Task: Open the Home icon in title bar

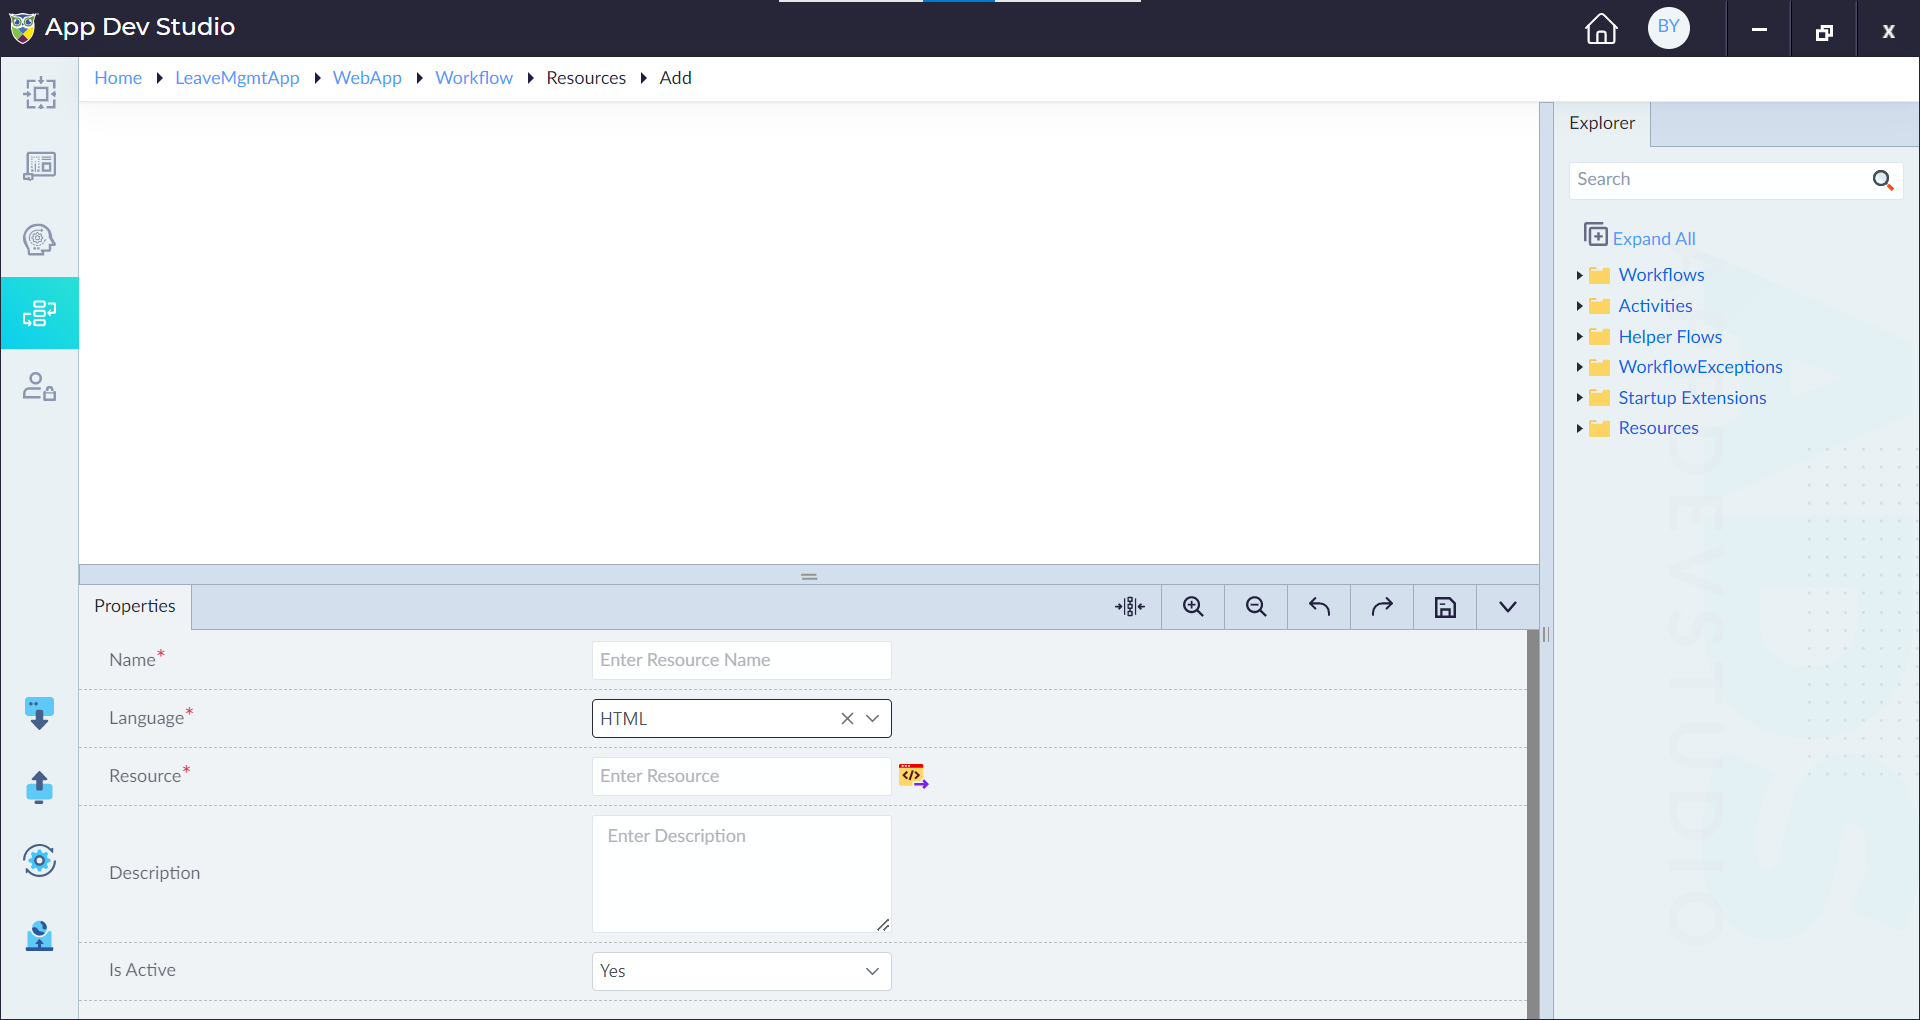Action: pos(1601,28)
